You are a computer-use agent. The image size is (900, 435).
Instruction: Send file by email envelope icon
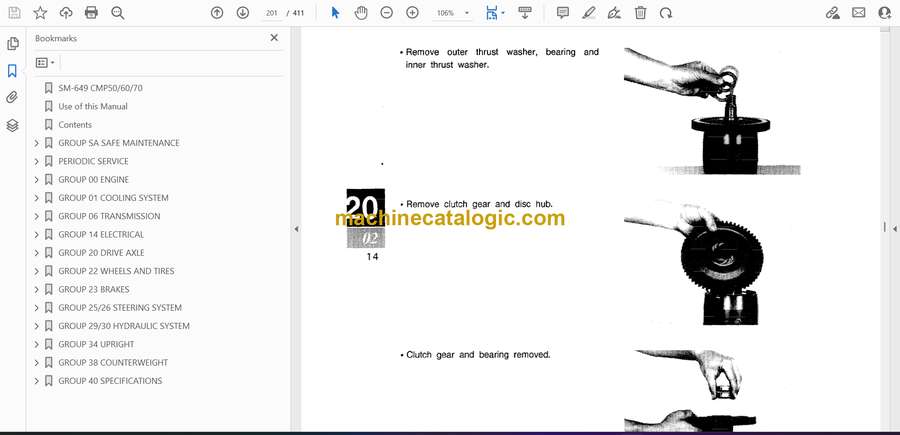859,13
